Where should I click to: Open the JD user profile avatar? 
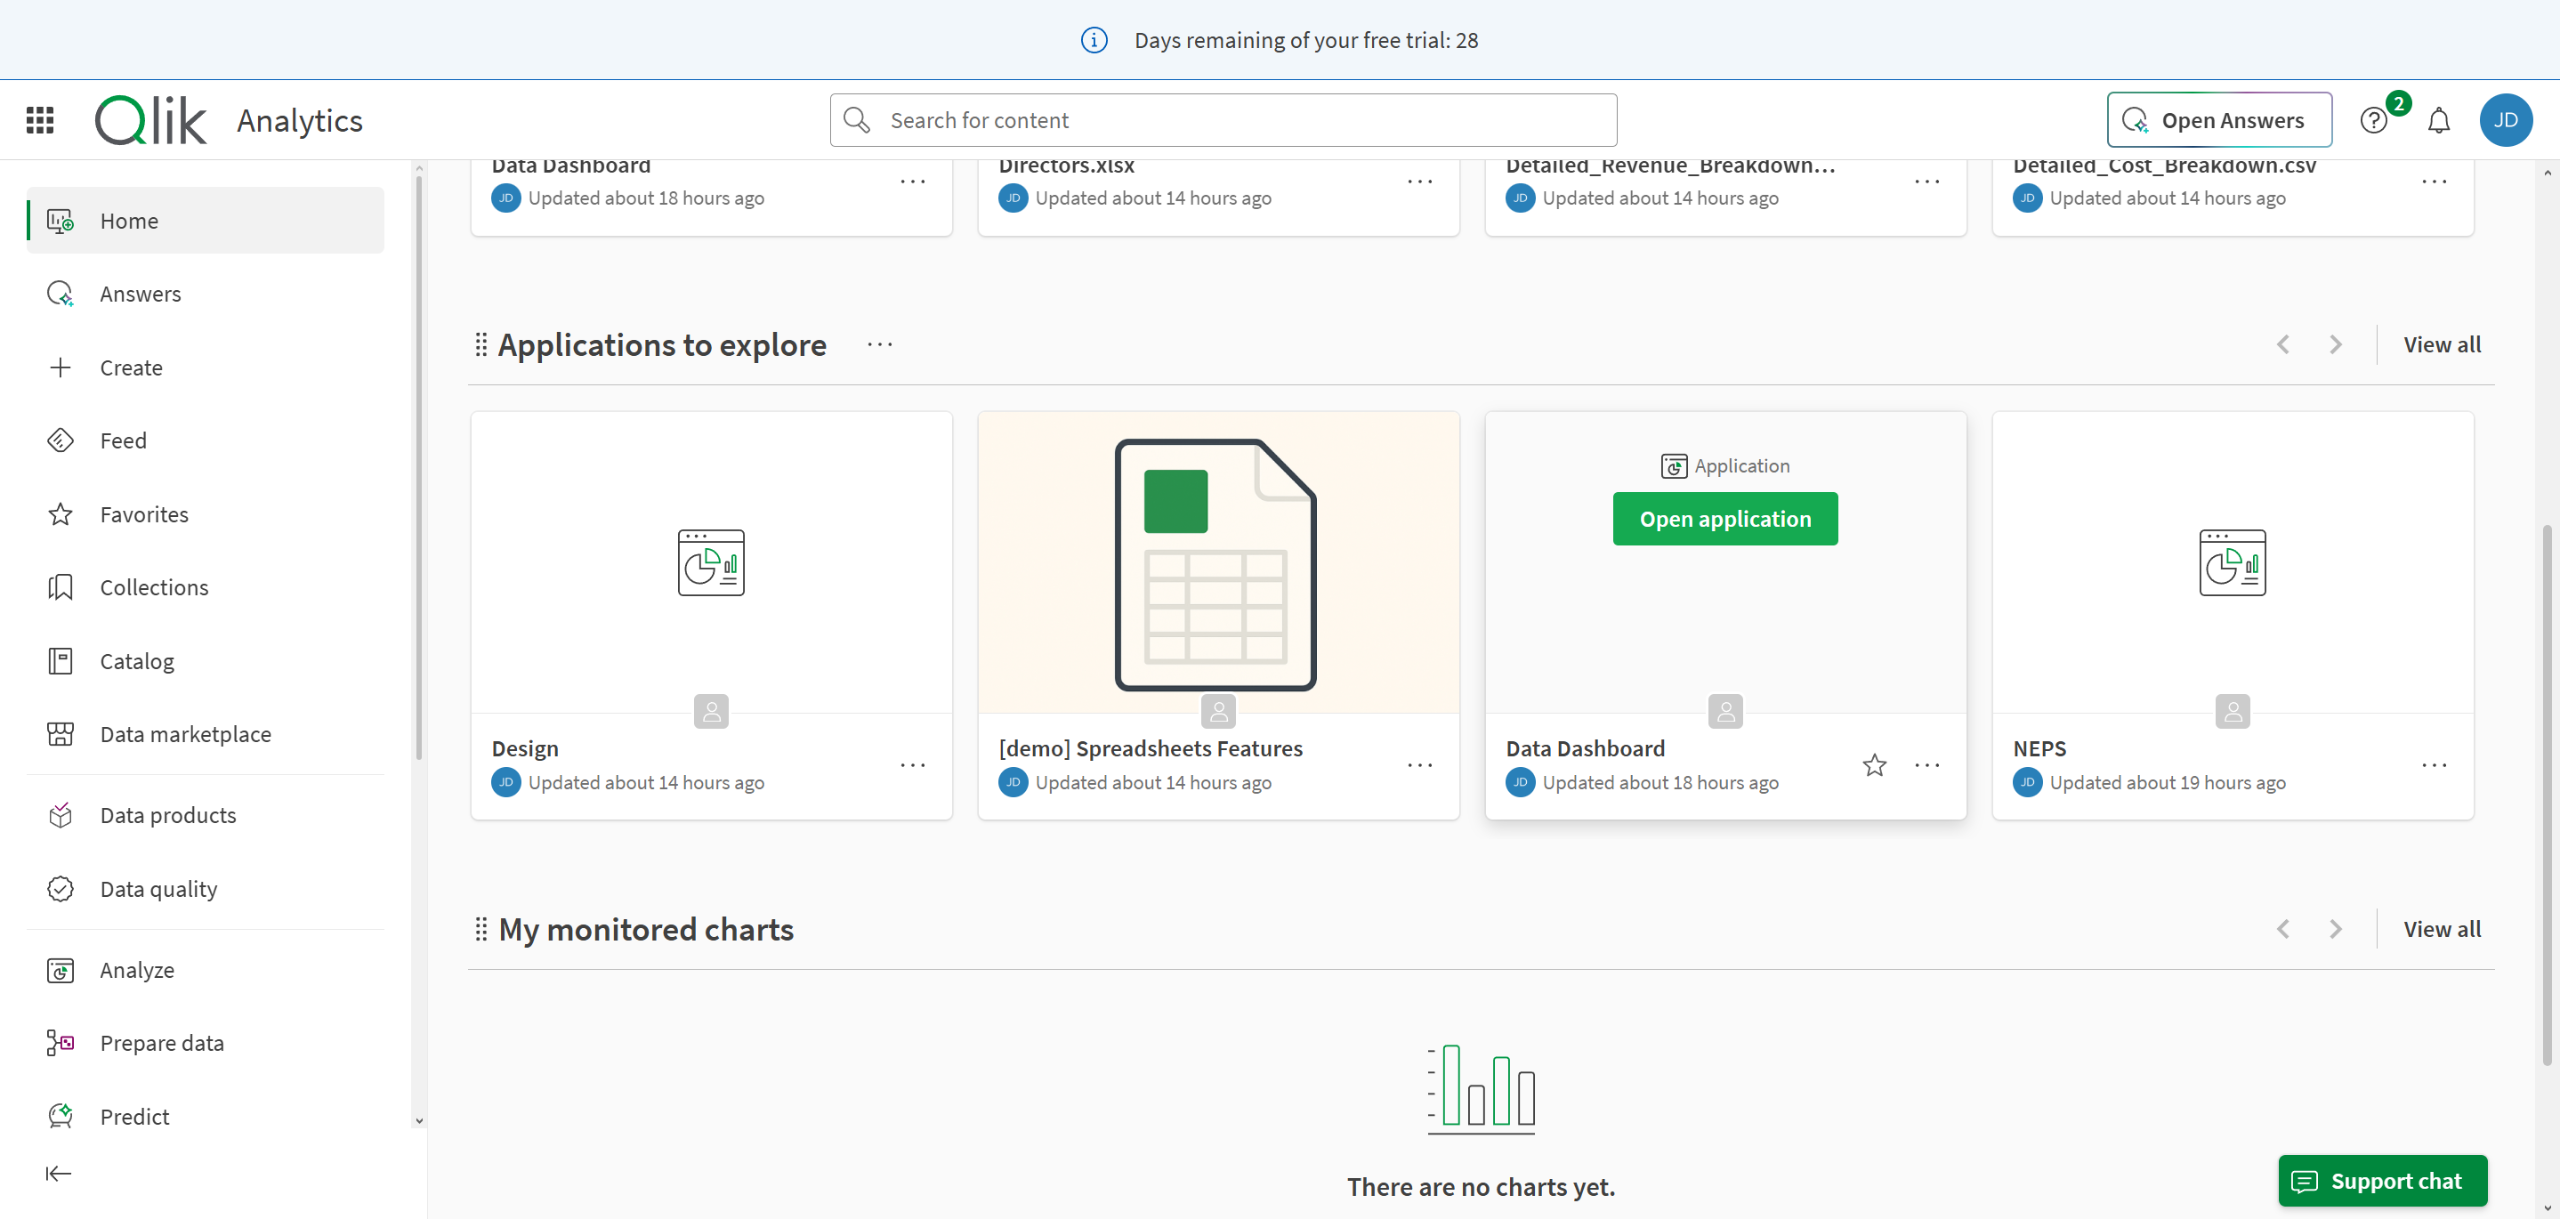click(x=2505, y=120)
